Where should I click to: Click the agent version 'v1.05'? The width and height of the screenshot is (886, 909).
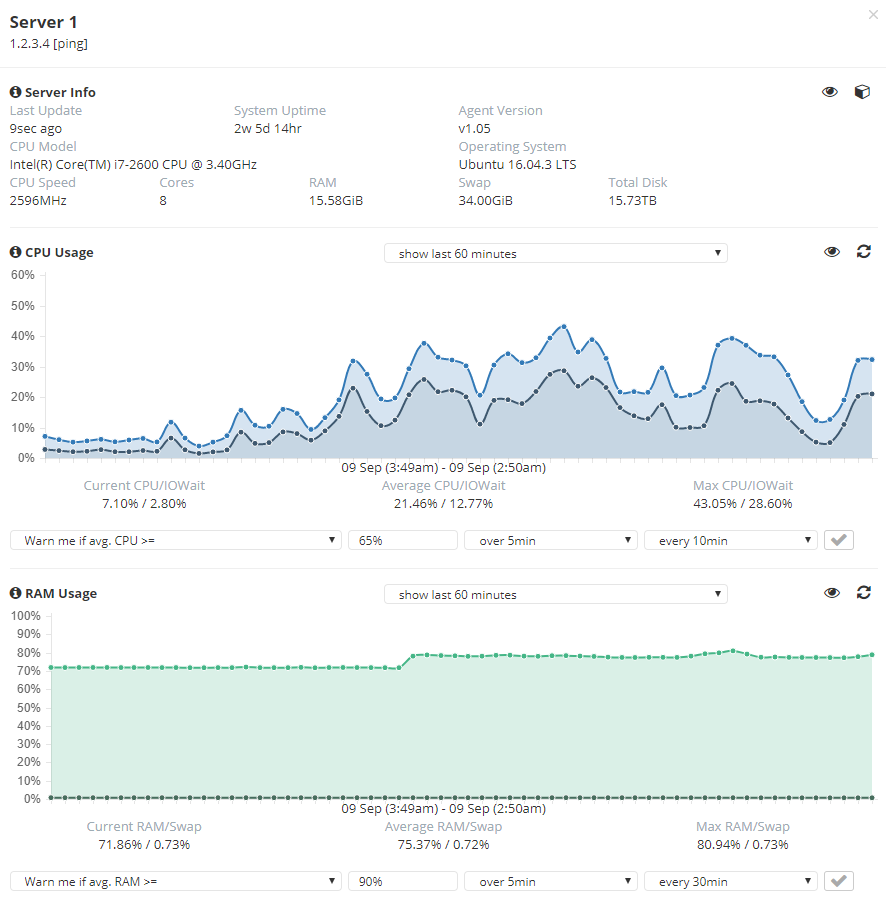474,129
